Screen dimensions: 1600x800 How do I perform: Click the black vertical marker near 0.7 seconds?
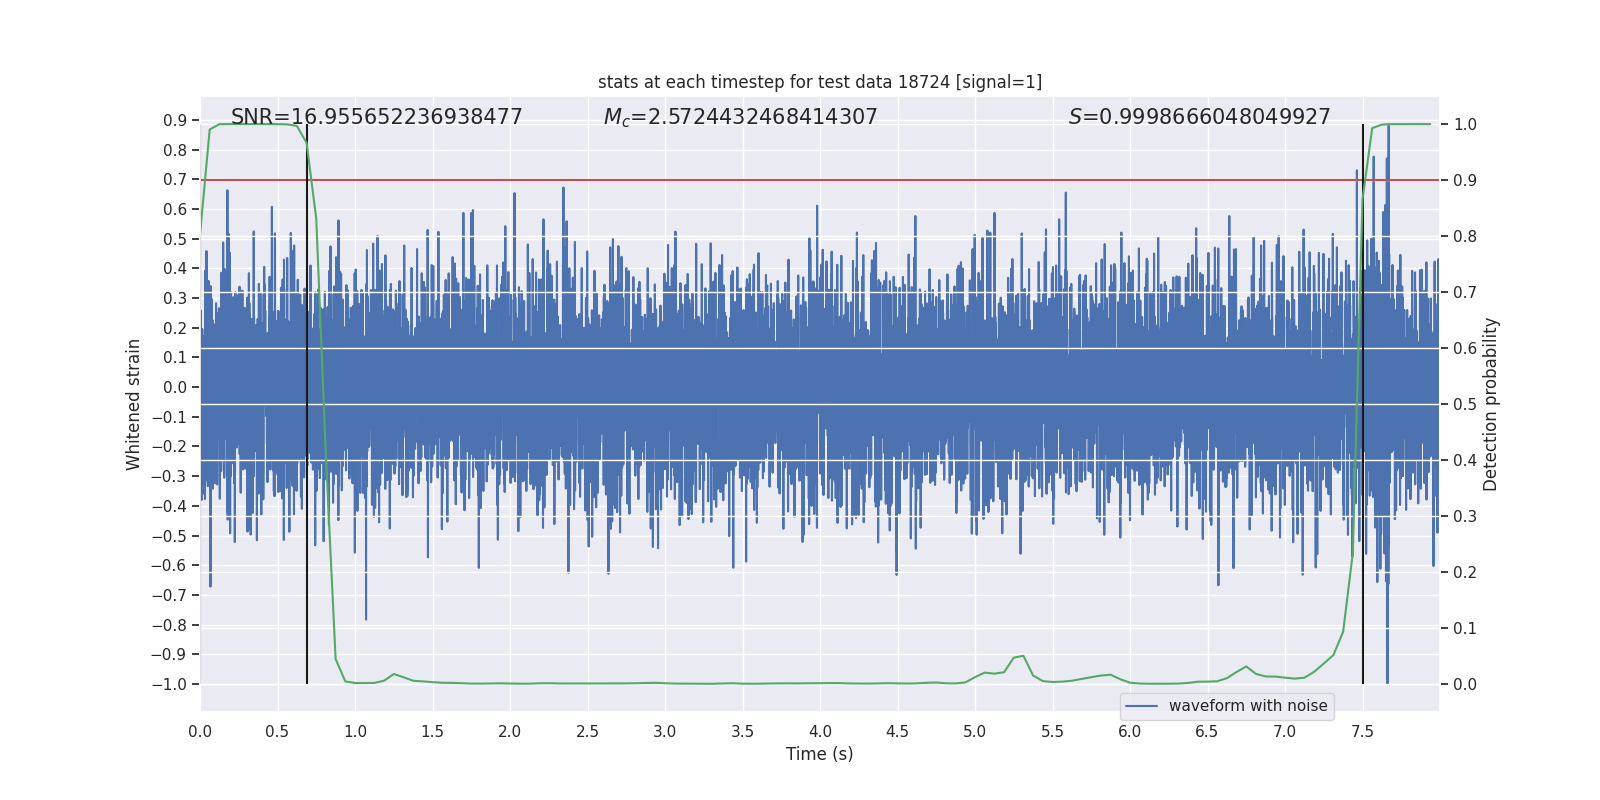click(307, 404)
